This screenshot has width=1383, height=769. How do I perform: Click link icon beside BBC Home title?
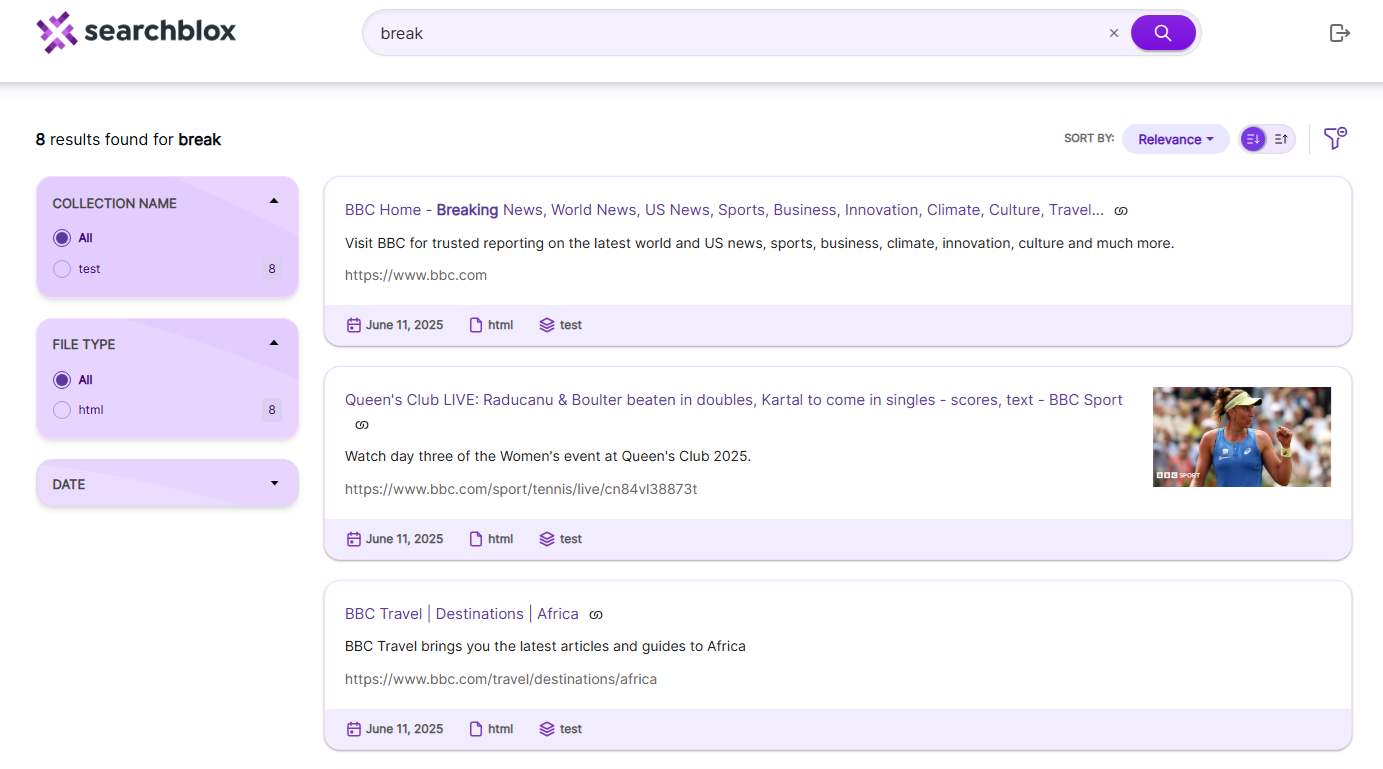[x=1121, y=211]
